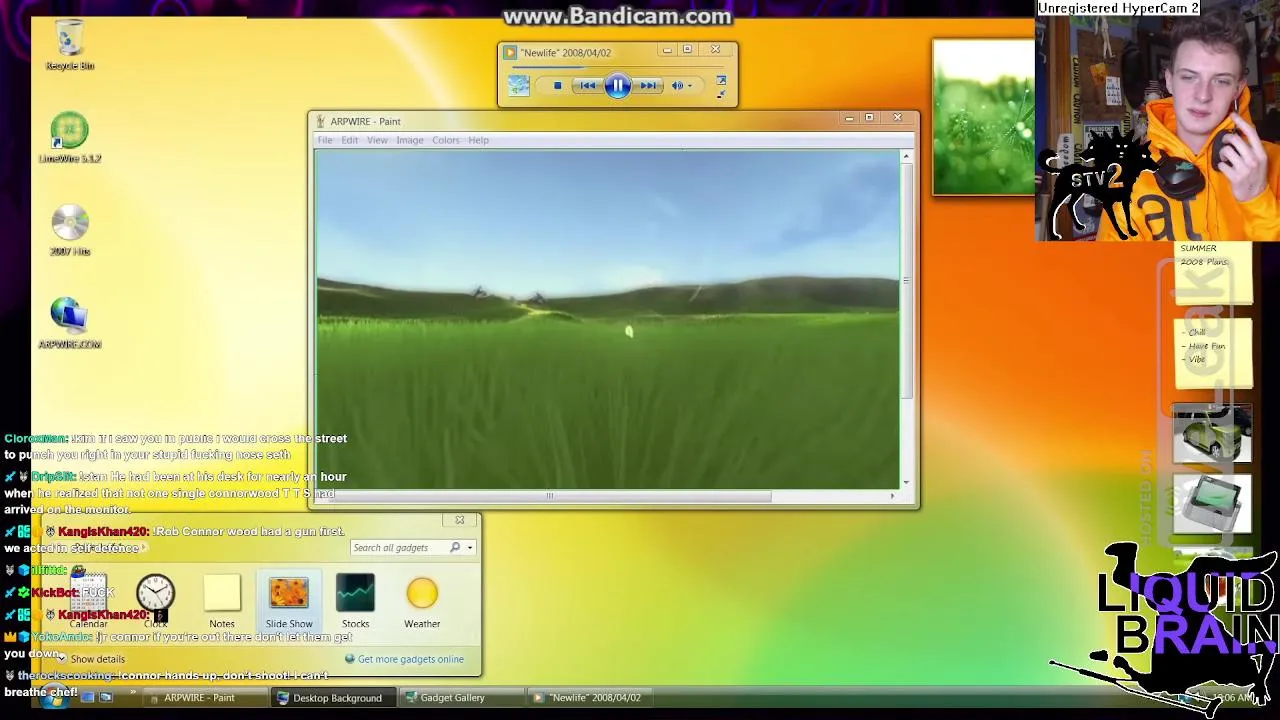Screen dimensions: 1280x720
Task: Select the Stocks gadget
Action: click(x=355, y=601)
